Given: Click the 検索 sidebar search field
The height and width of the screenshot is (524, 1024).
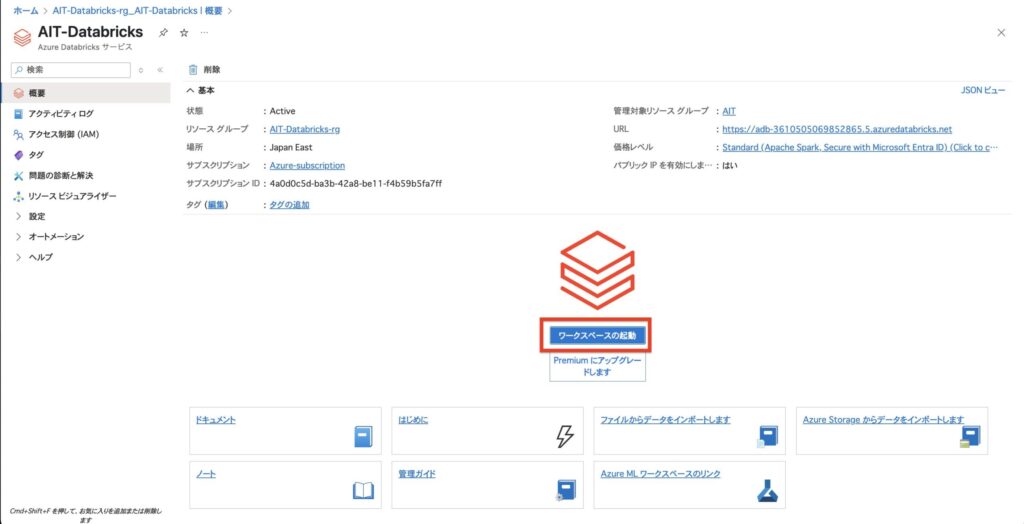Looking at the screenshot, I should 71,69.
